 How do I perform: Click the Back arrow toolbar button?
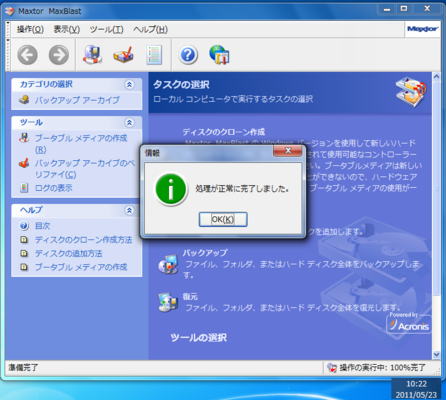(x=27, y=55)
